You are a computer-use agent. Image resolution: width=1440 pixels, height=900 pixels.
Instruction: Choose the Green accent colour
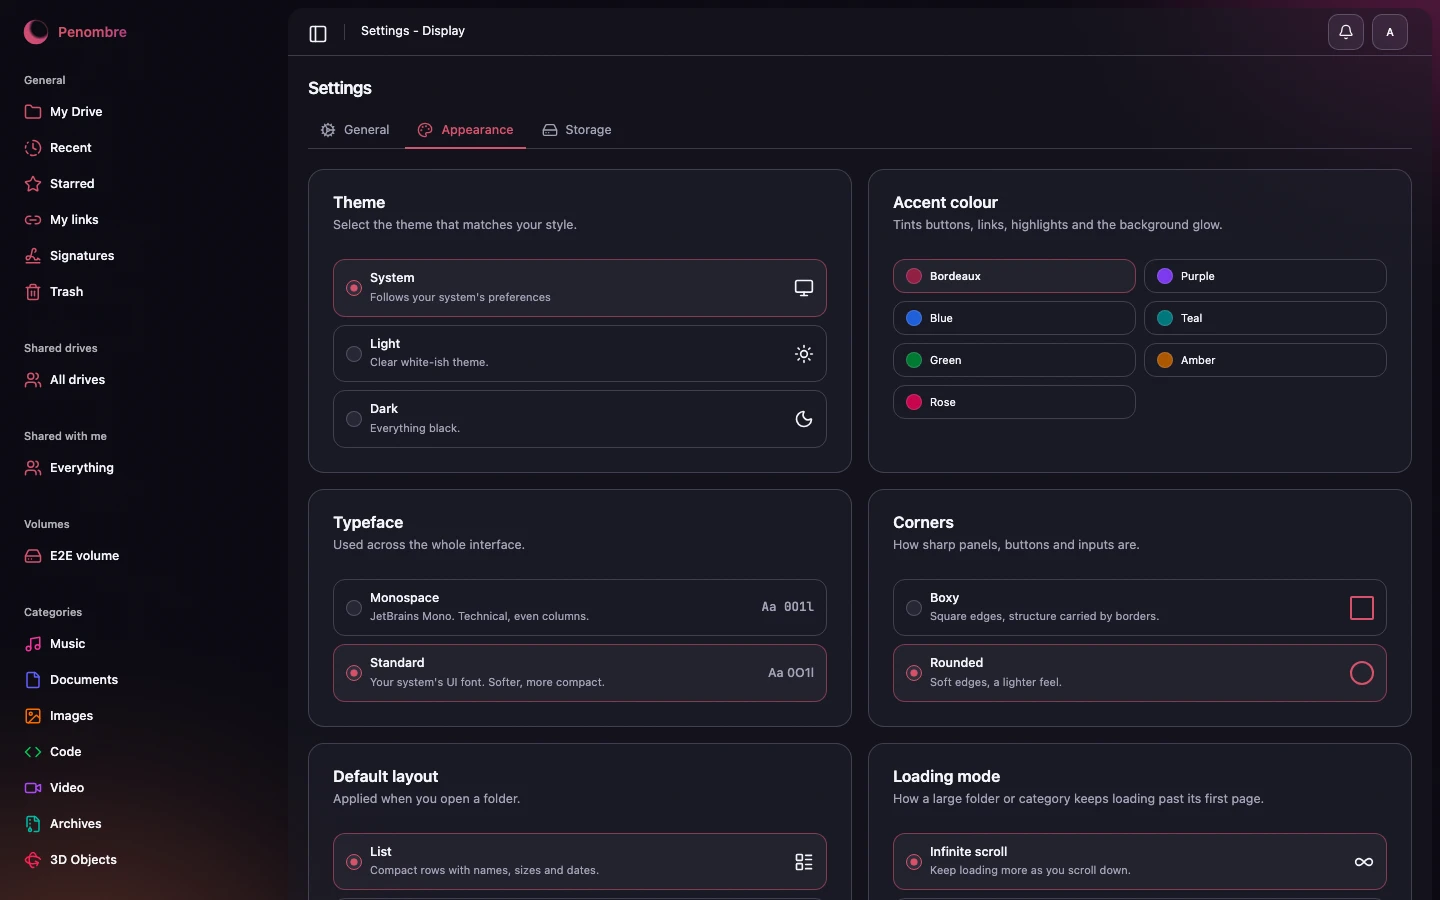[x=1014, y=360]
